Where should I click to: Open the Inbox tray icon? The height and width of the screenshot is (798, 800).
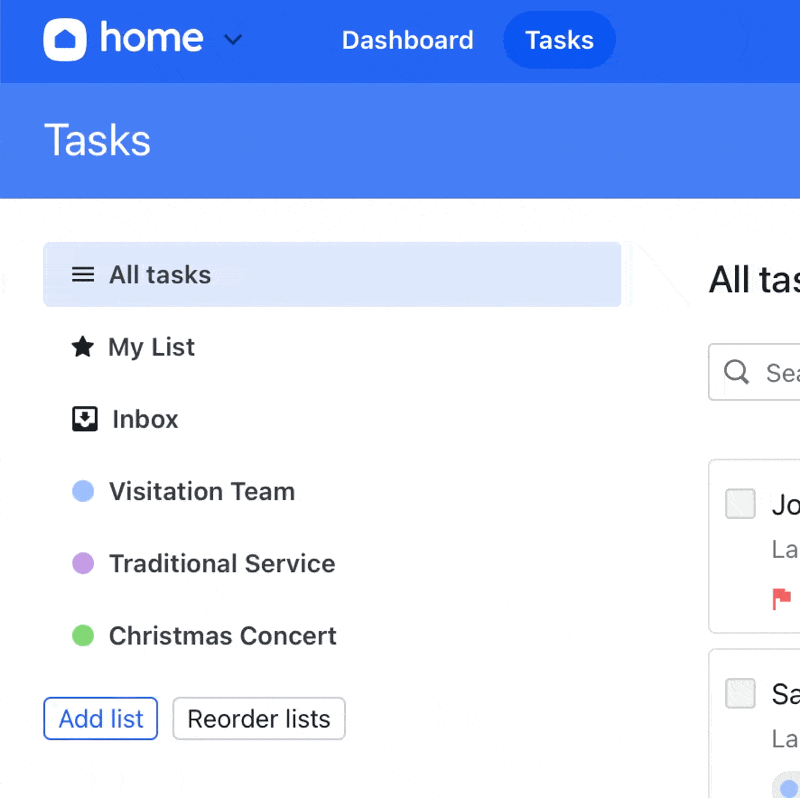(85, 419)
